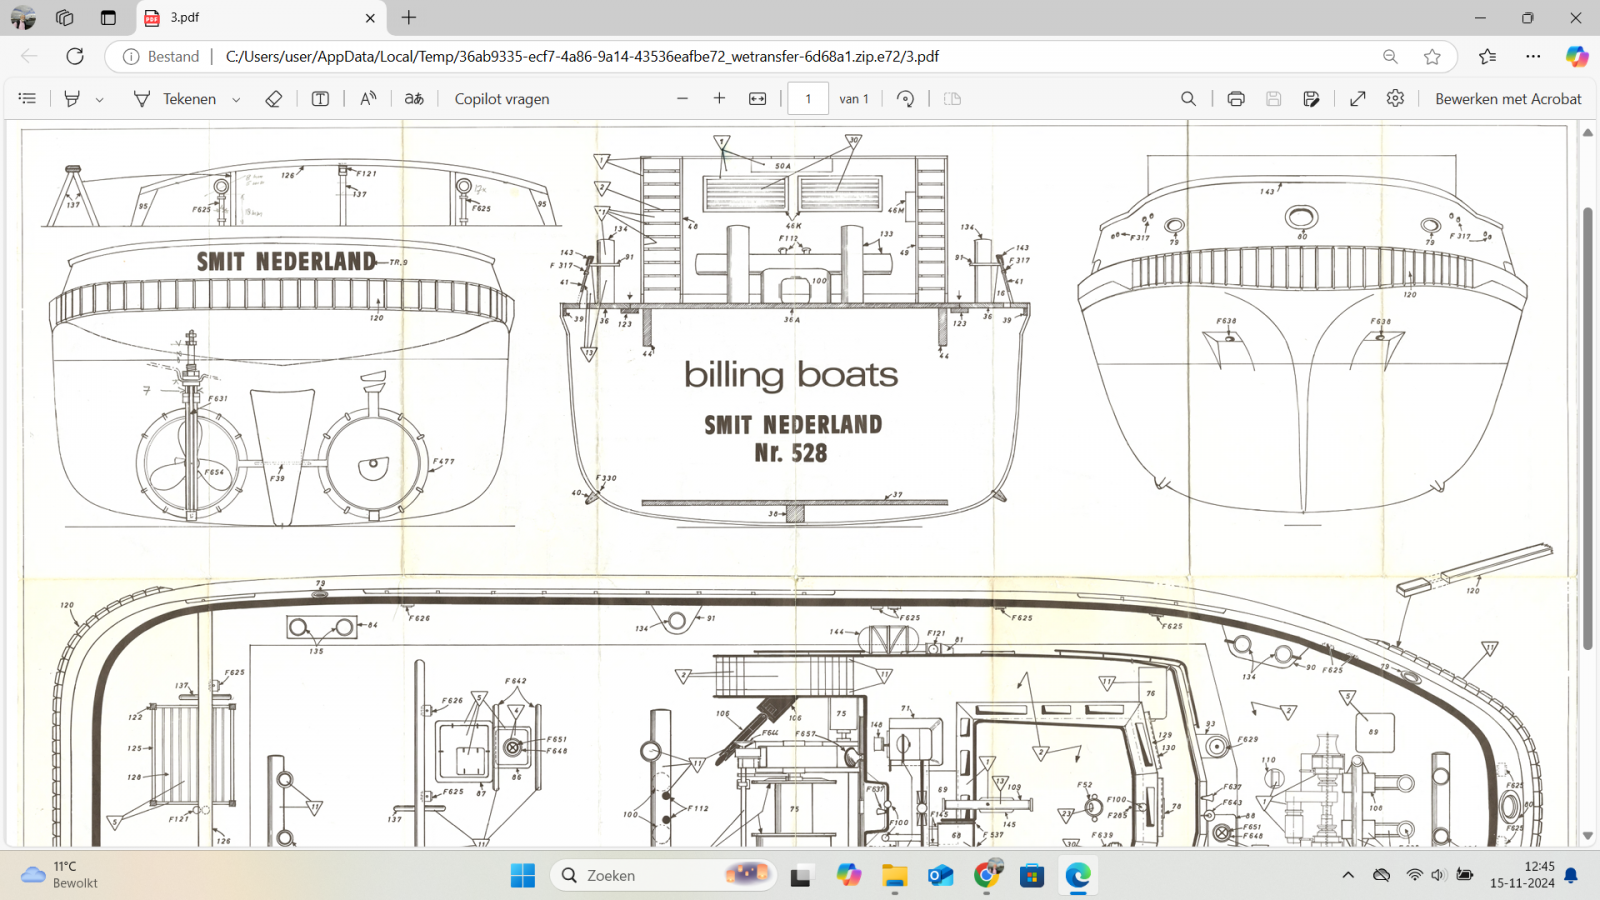Open PDF viewer settings gear
Screen dimensions: 1600x900
click(x=1395, y=98)
